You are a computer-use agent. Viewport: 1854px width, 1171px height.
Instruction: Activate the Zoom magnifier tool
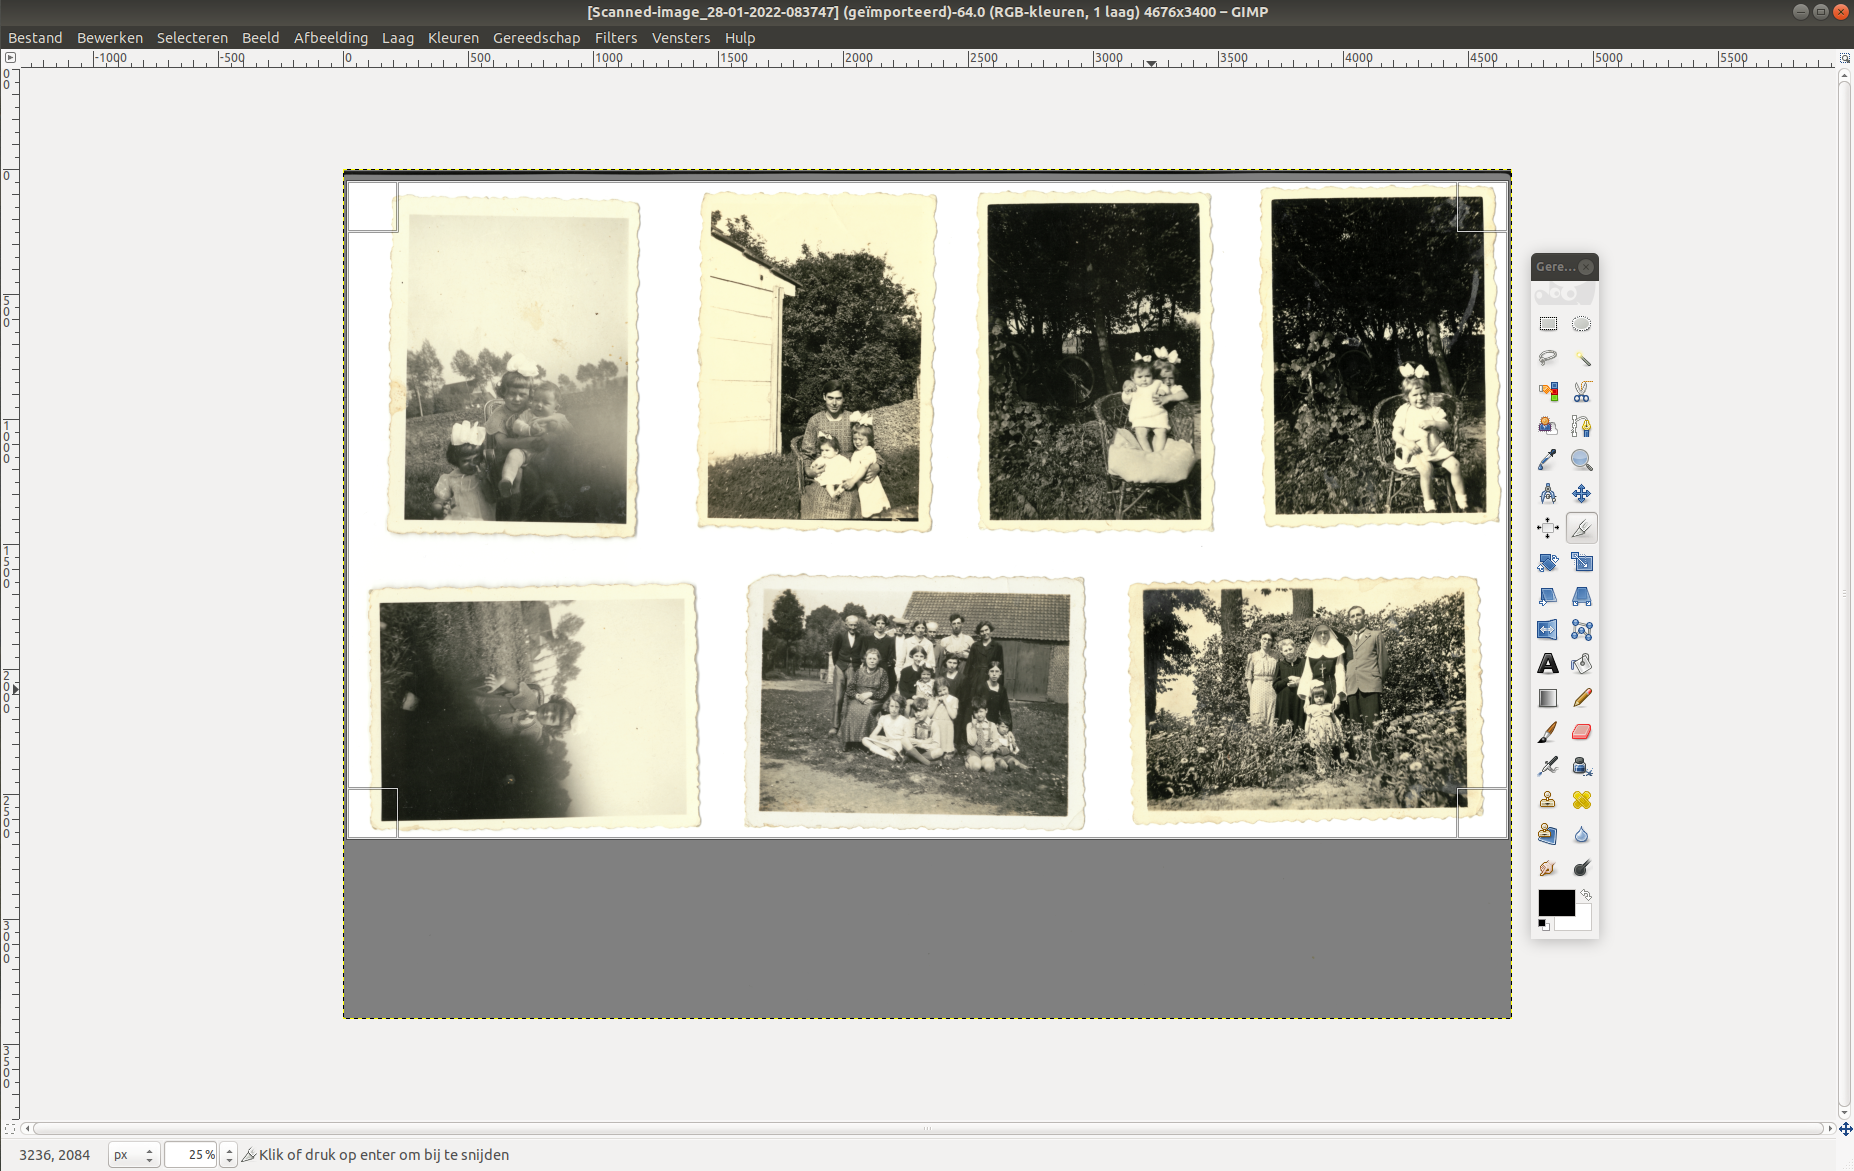[x=1582, y=460]
